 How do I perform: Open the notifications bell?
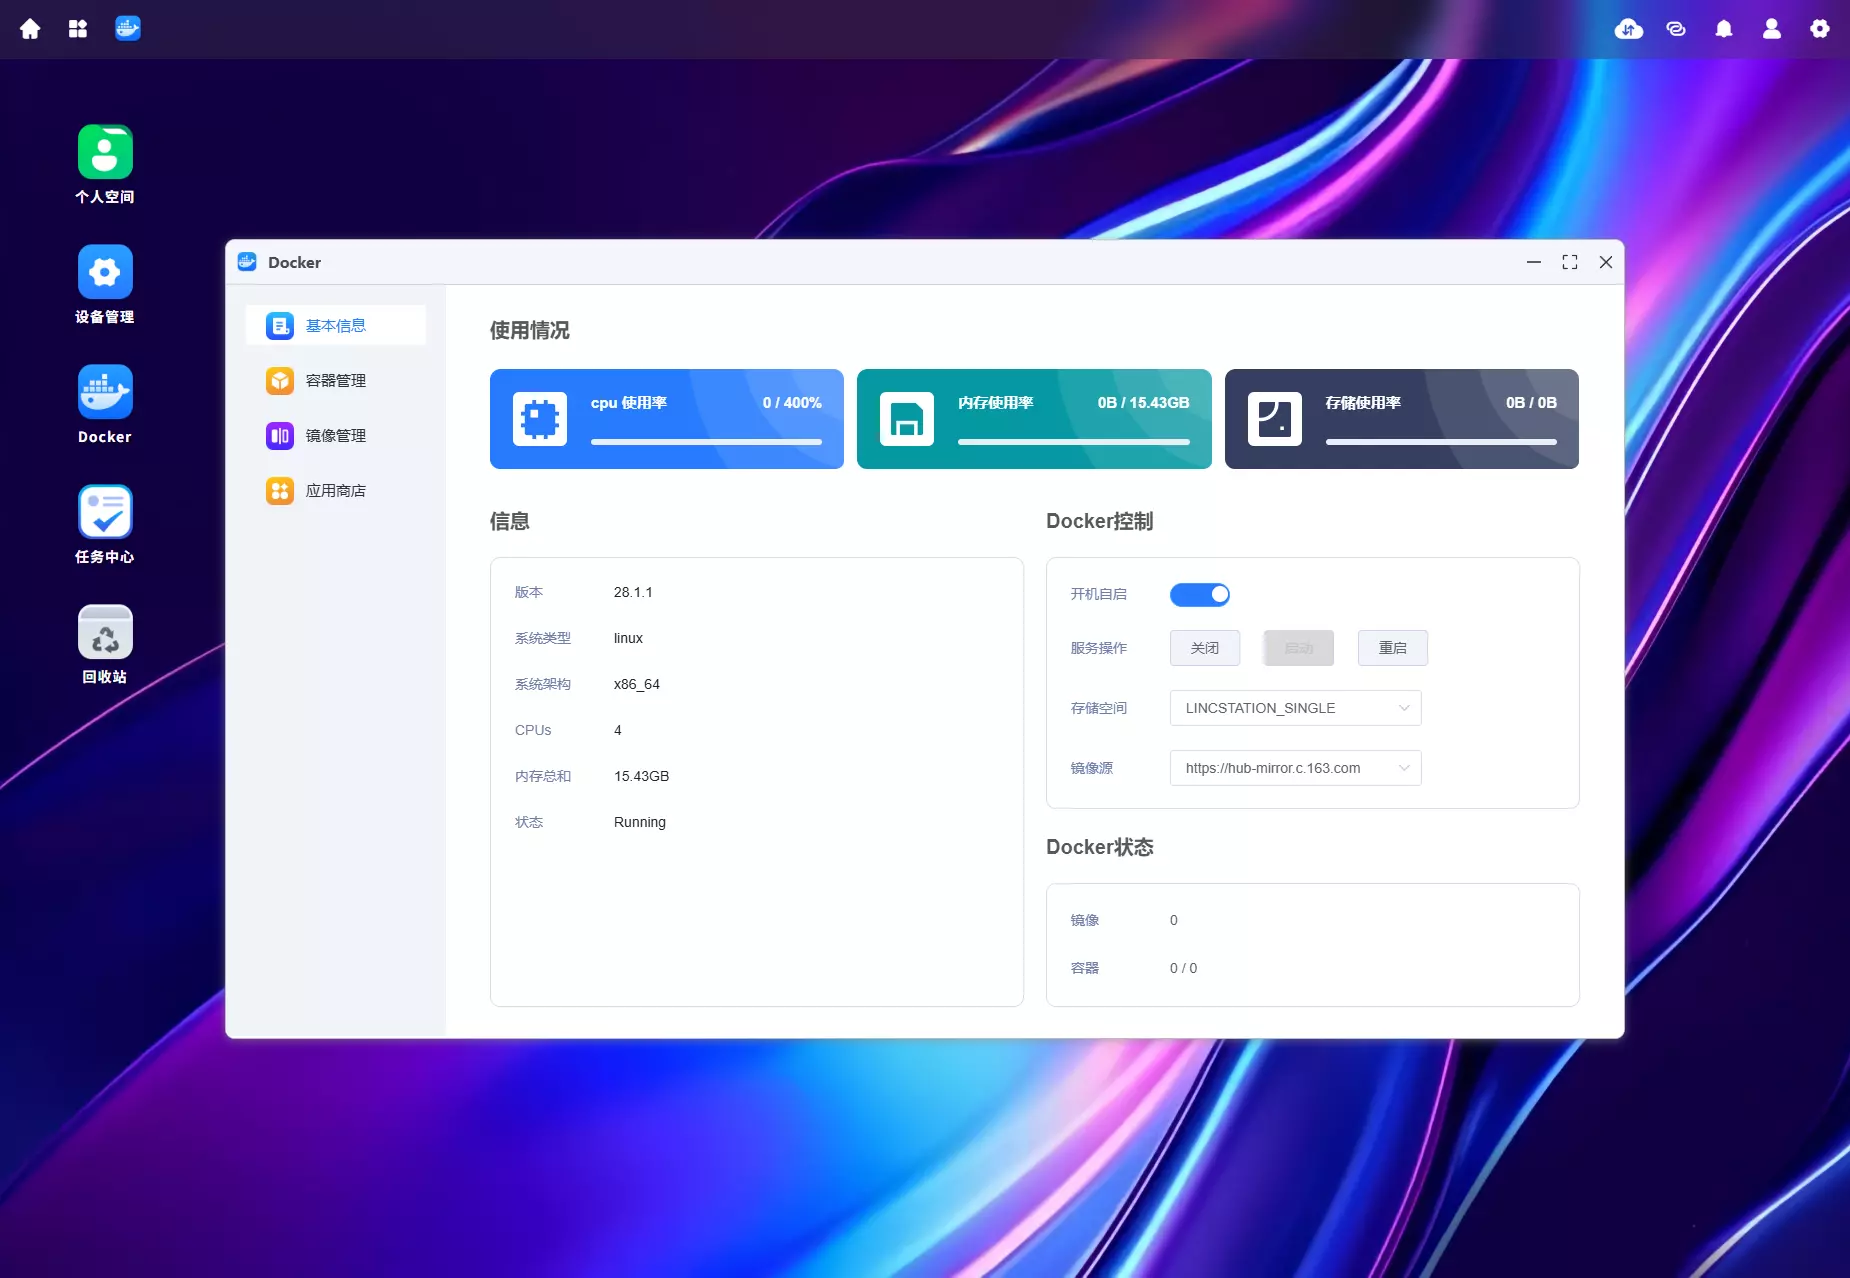coord(1724,29)
